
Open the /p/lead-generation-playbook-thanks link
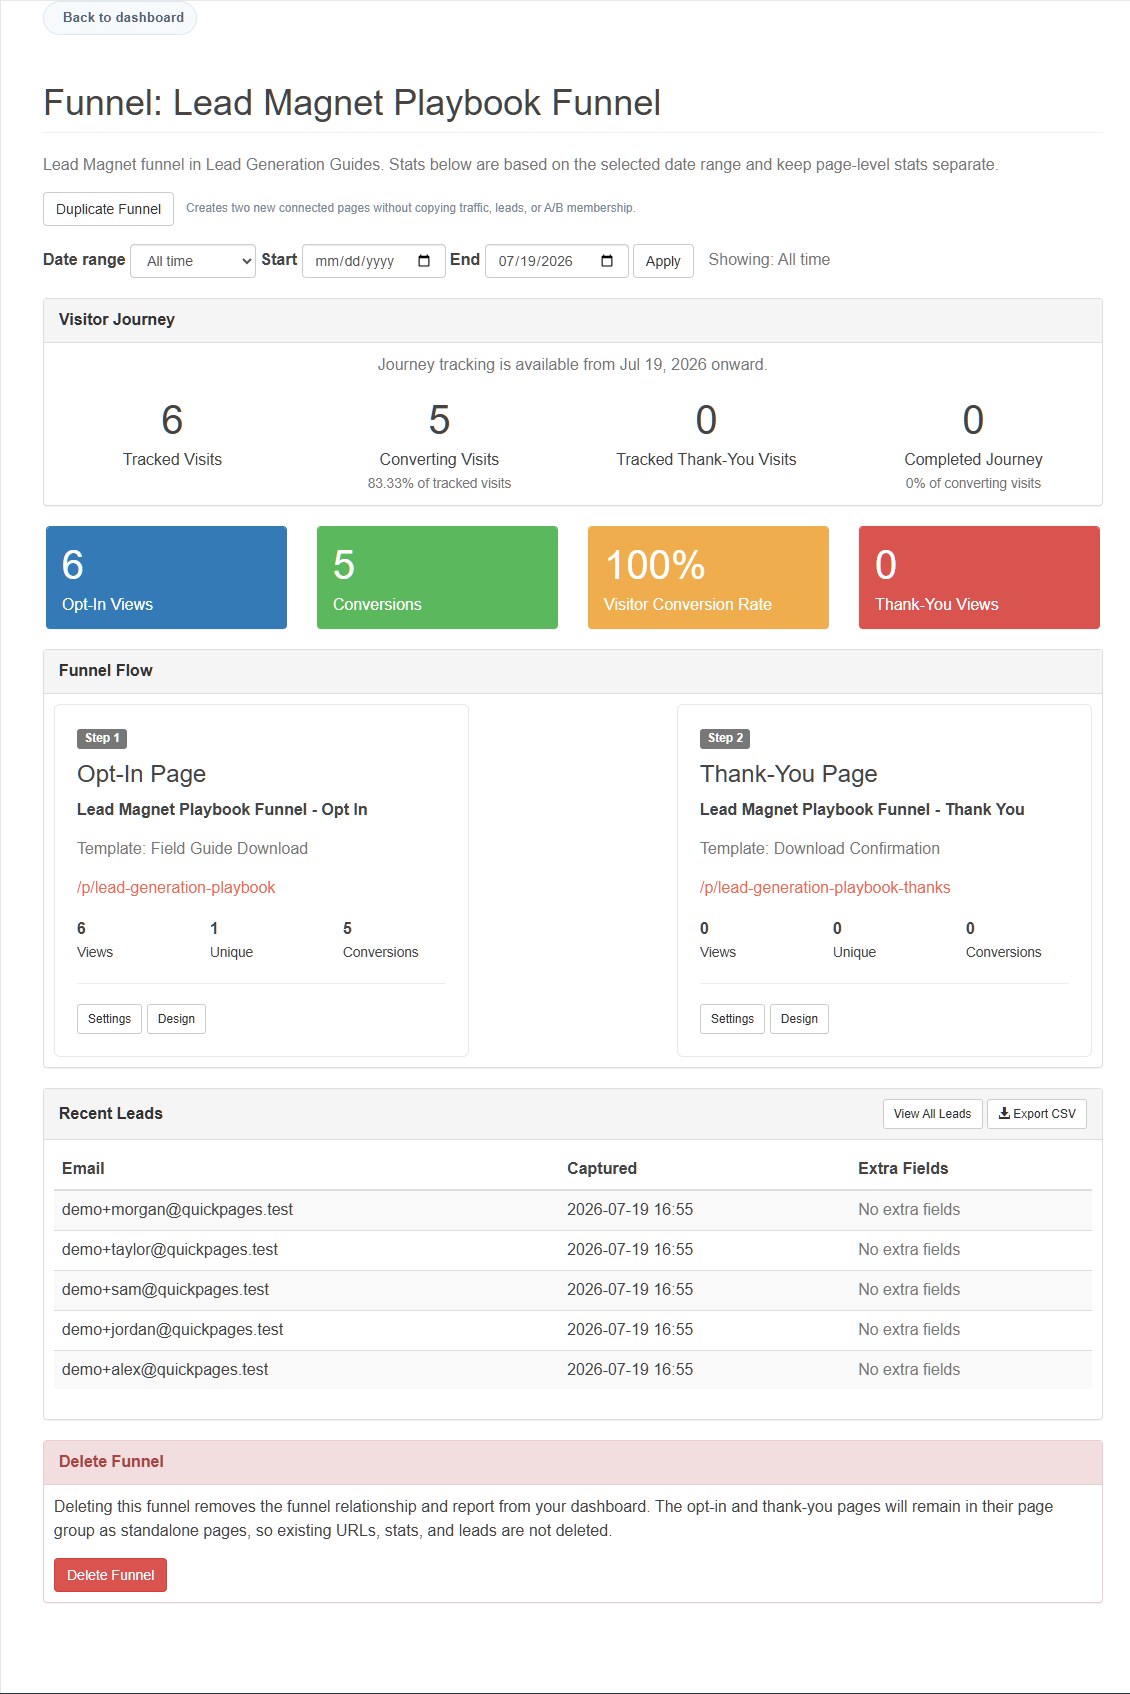[825, 887]
